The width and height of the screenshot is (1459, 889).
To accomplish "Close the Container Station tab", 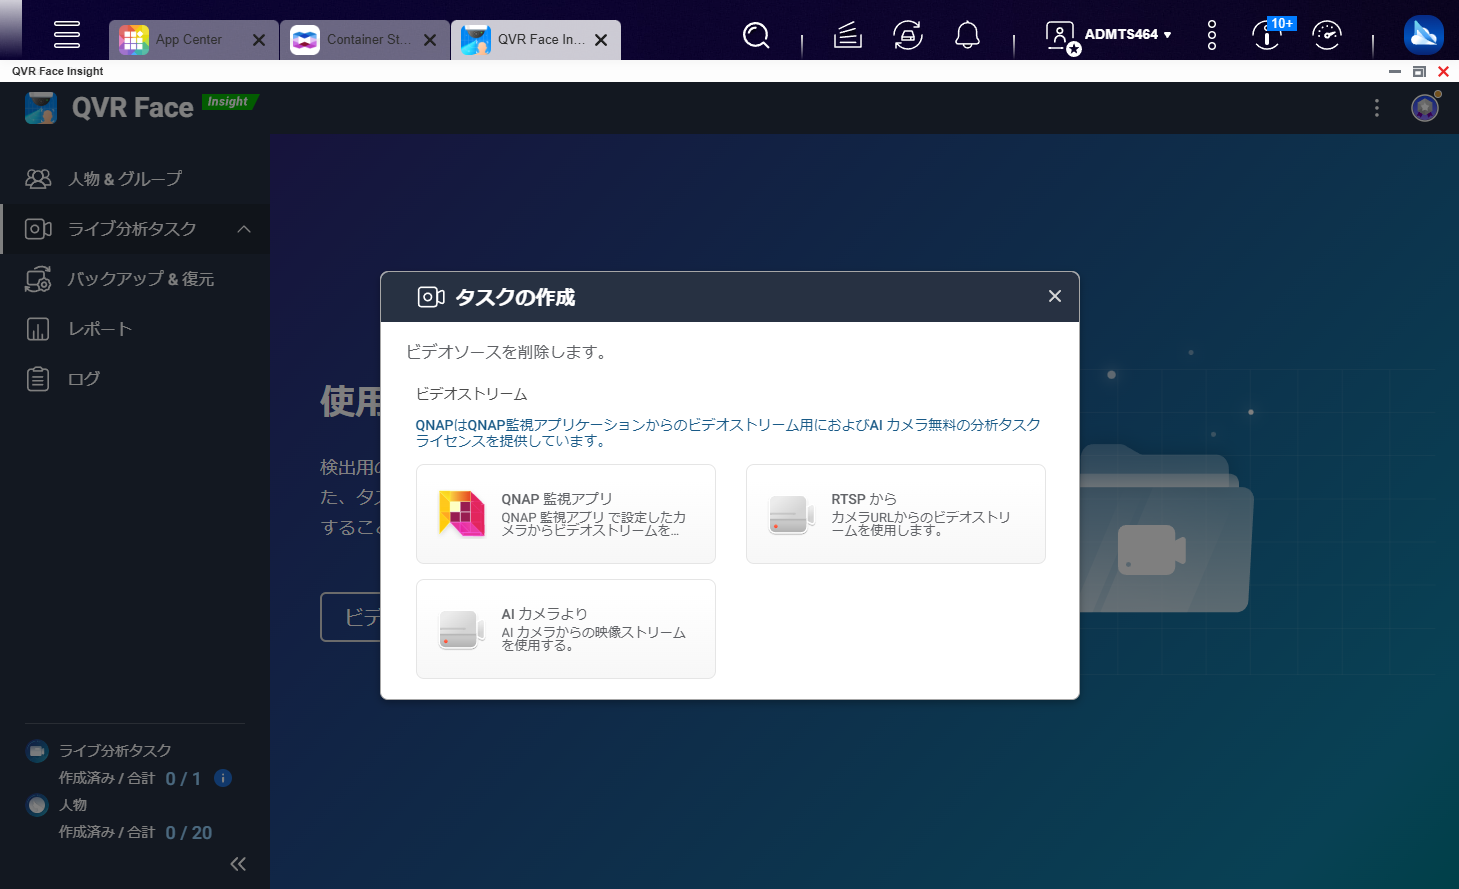I will [x=430, y=40].
